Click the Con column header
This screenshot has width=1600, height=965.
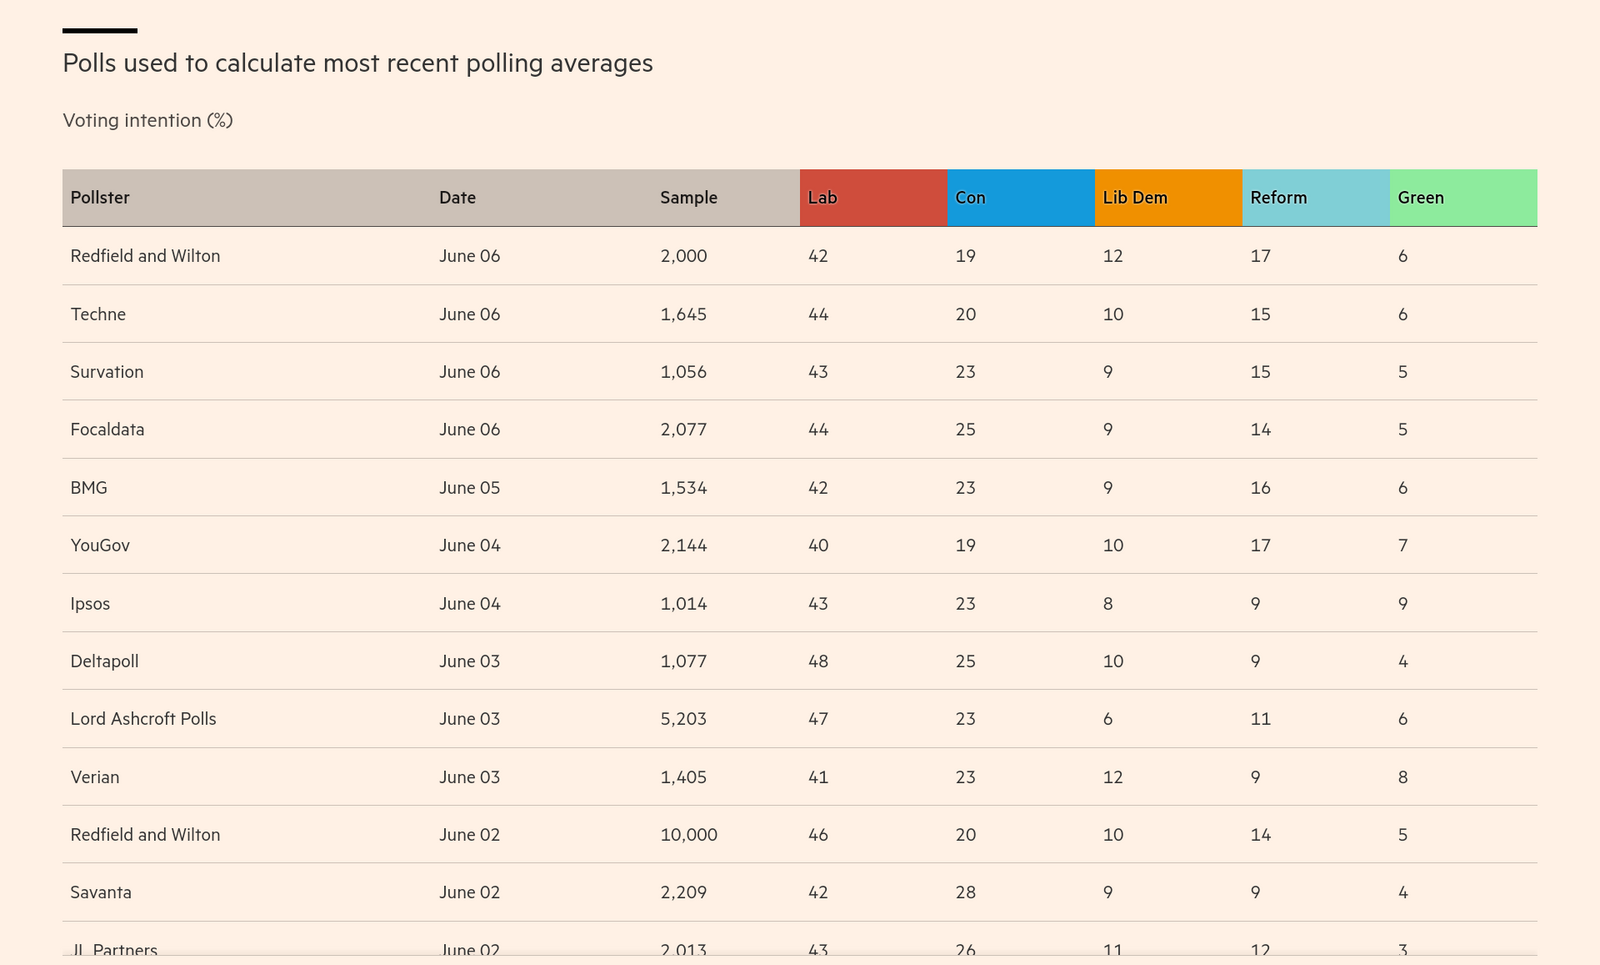970,198
